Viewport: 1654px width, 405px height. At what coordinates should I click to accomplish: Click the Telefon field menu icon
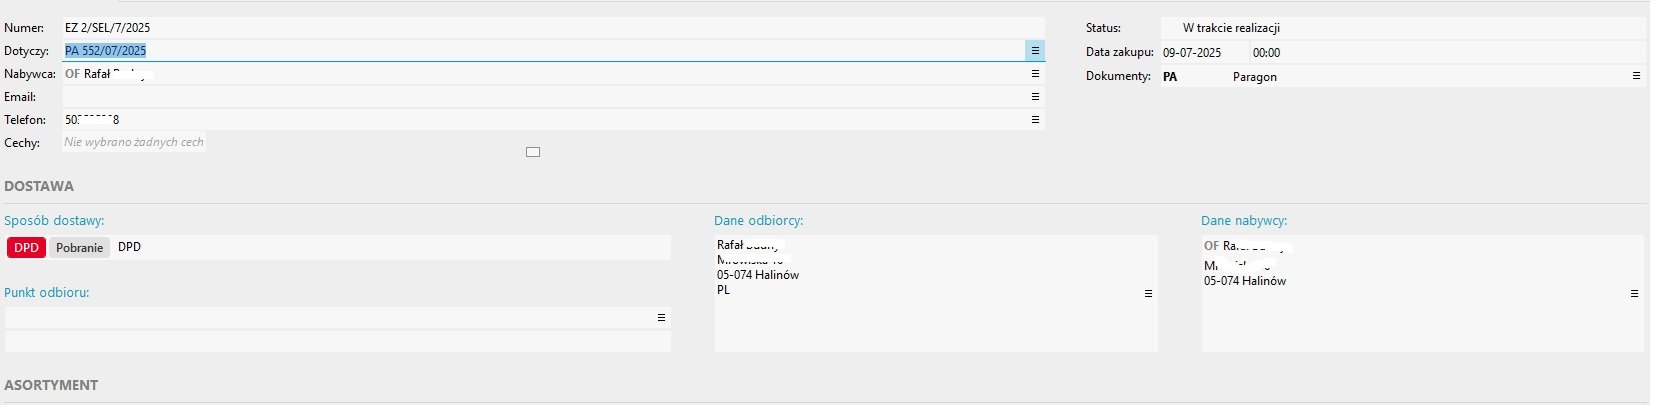(1035, 120)
